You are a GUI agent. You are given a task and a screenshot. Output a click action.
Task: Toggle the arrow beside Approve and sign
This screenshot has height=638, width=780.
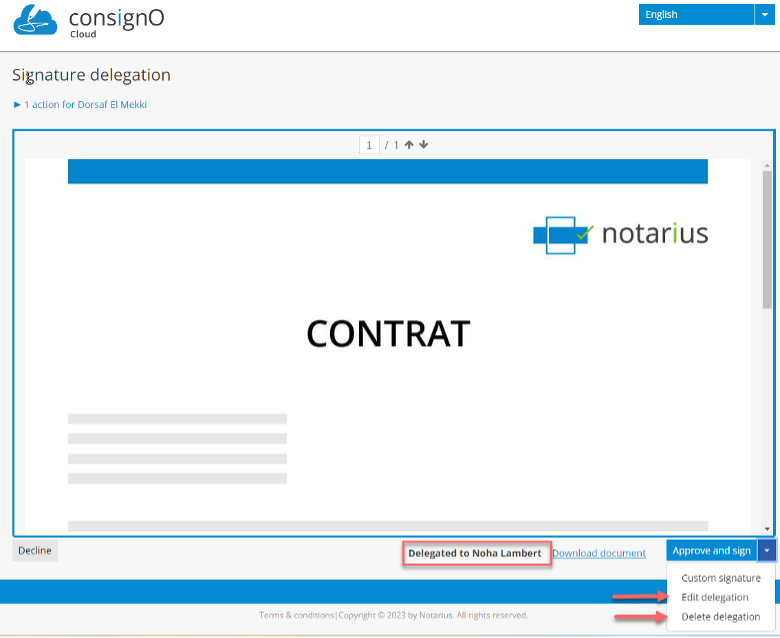click(766, 551)
